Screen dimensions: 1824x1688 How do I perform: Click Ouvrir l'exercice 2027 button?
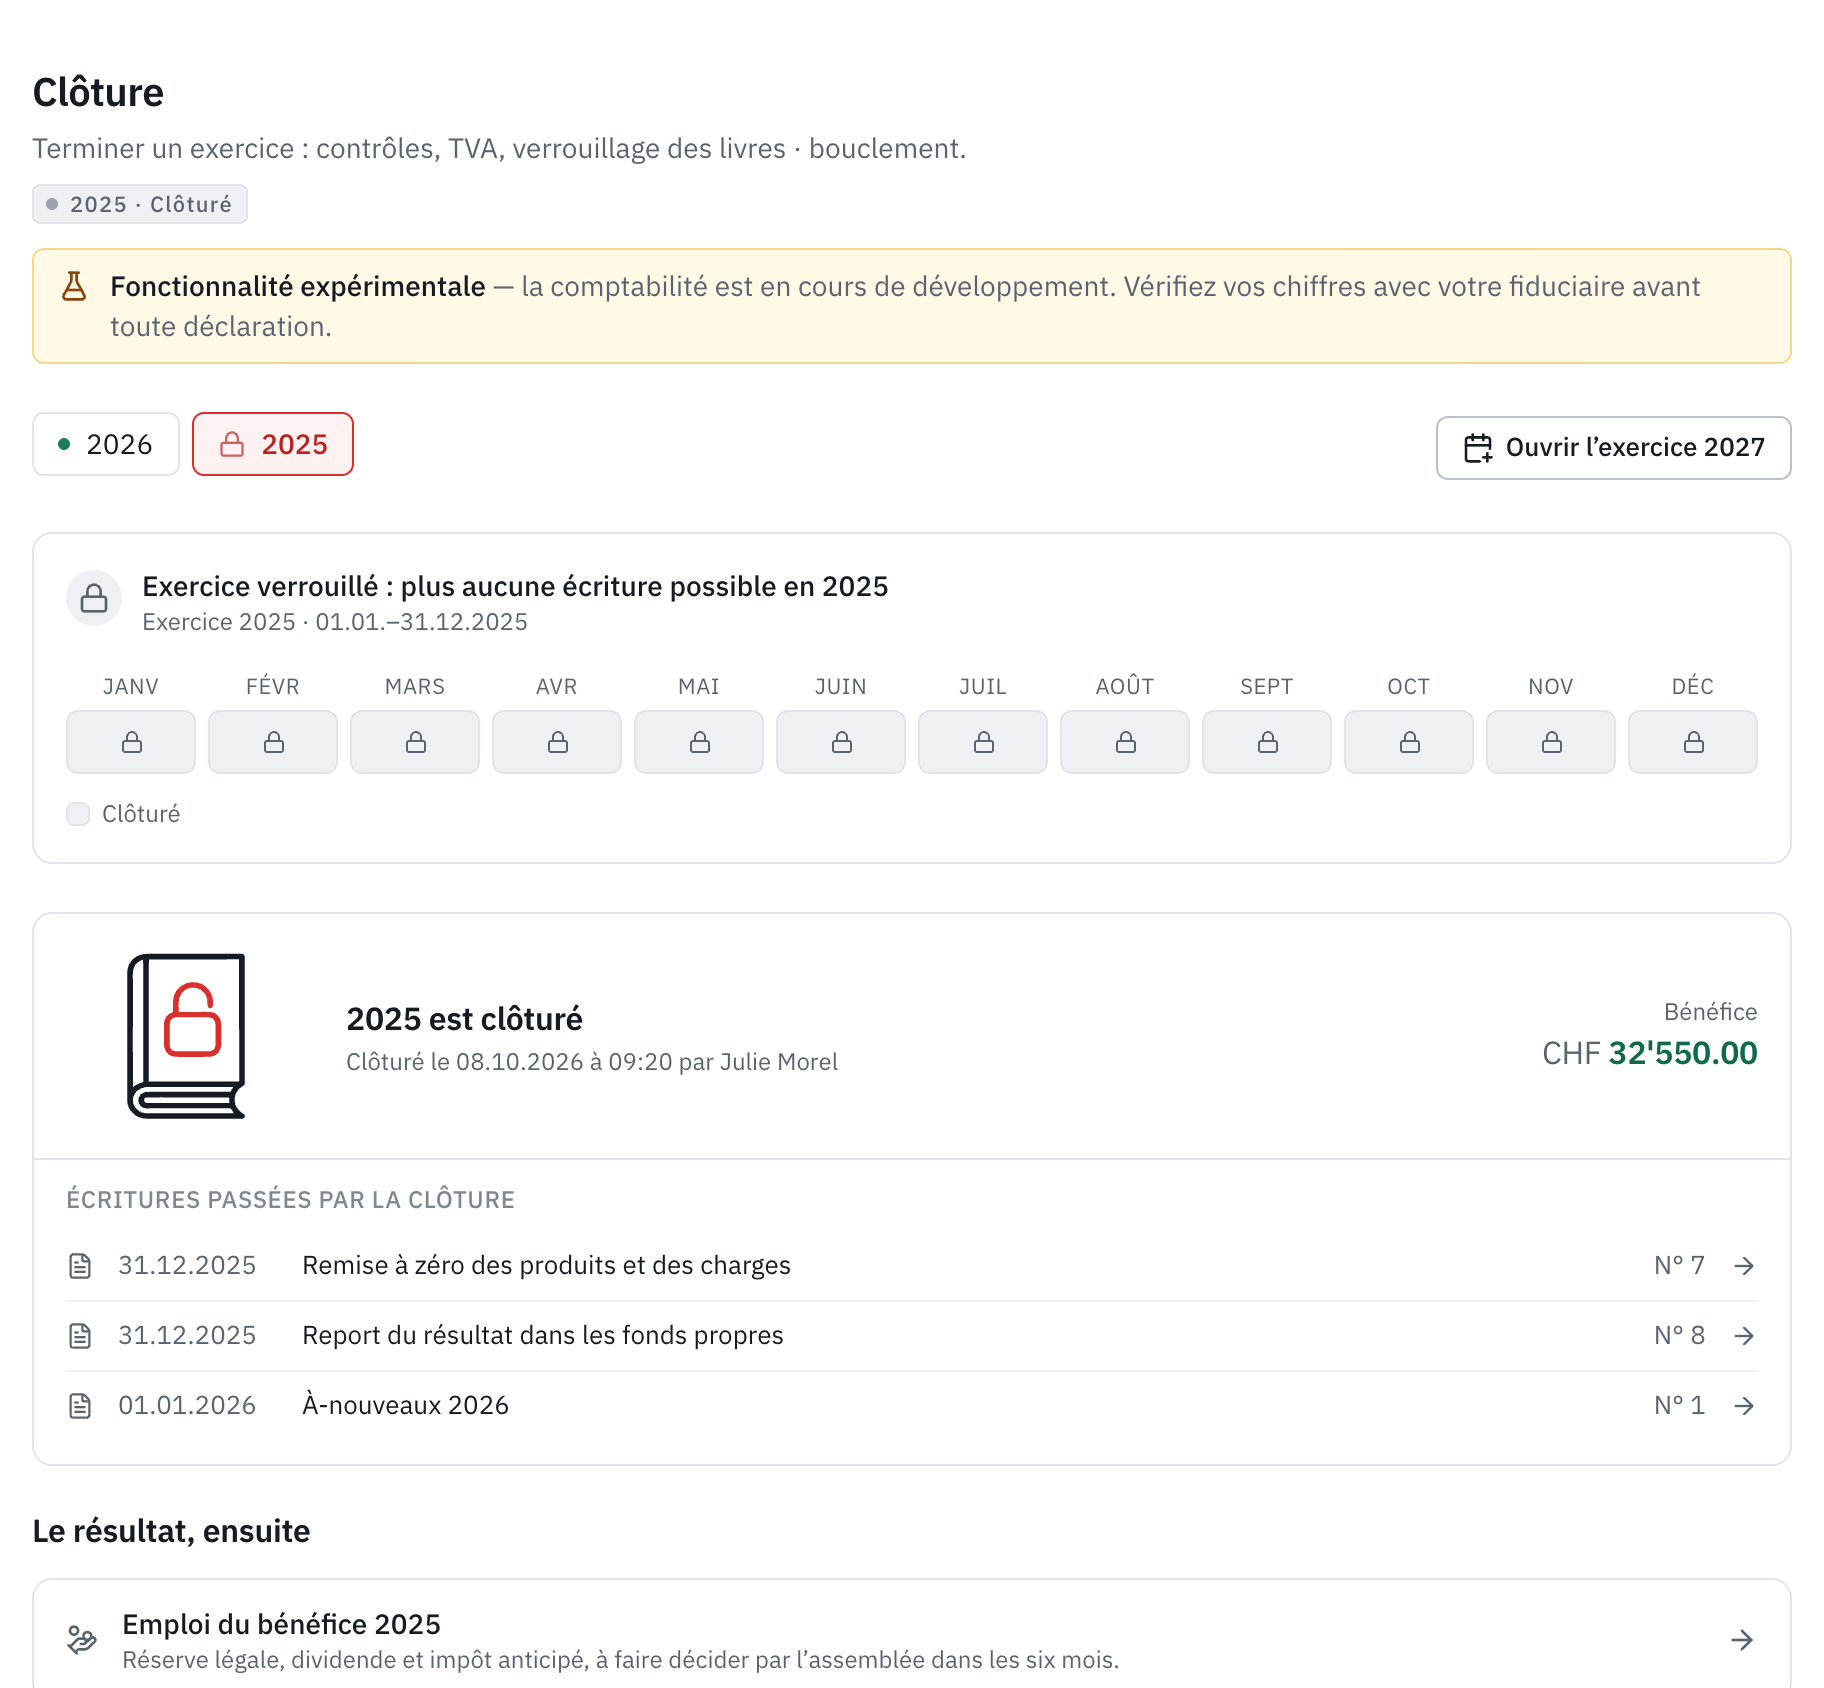click(1614, 448)
